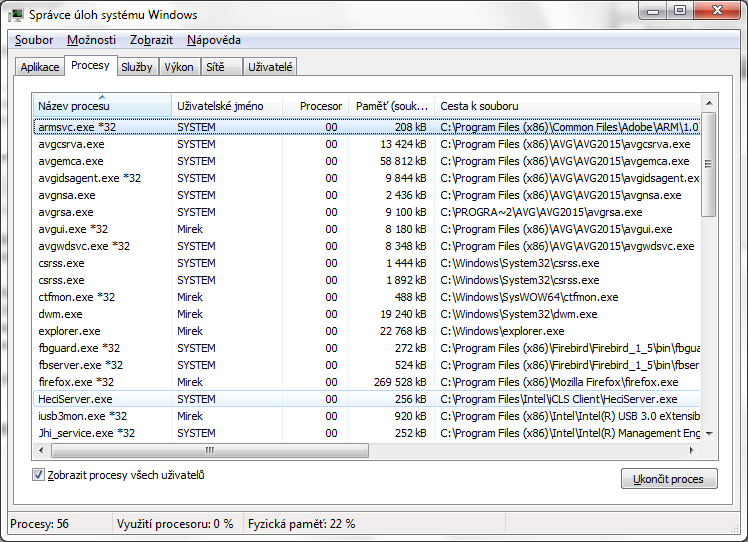The height and width of the screenshot is (542, 748).
Task: Select the dwm.exe process row
Action: coord(367,314)
